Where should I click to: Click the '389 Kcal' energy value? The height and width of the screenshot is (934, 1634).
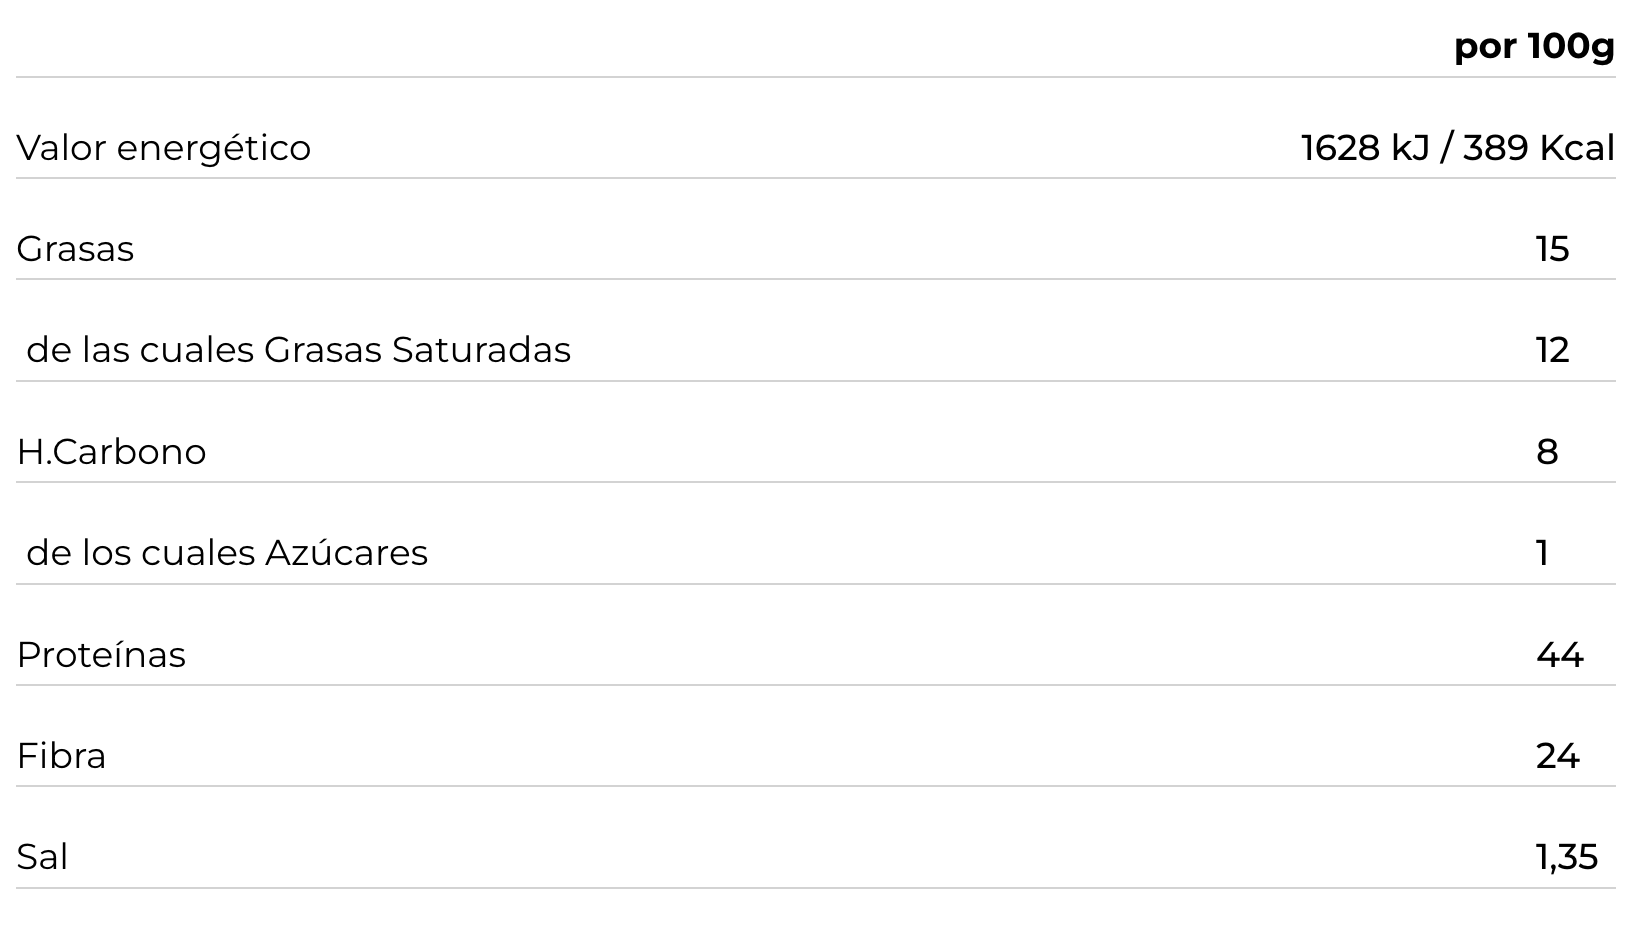click(x=1538, y=148)
